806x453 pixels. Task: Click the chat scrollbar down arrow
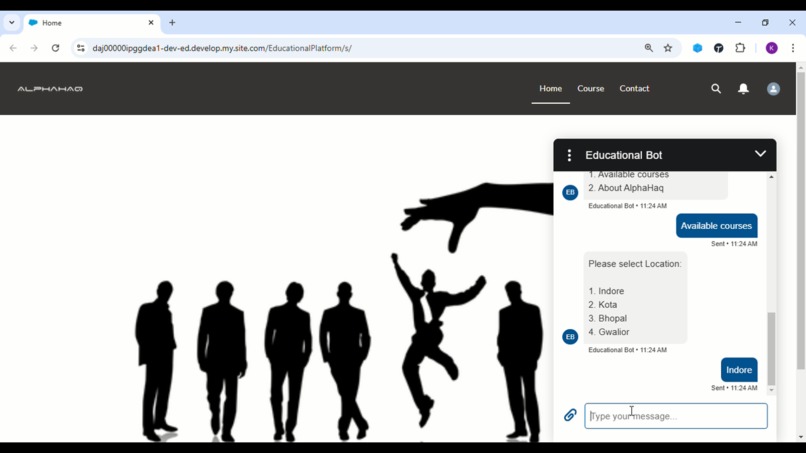pos(771,390)
